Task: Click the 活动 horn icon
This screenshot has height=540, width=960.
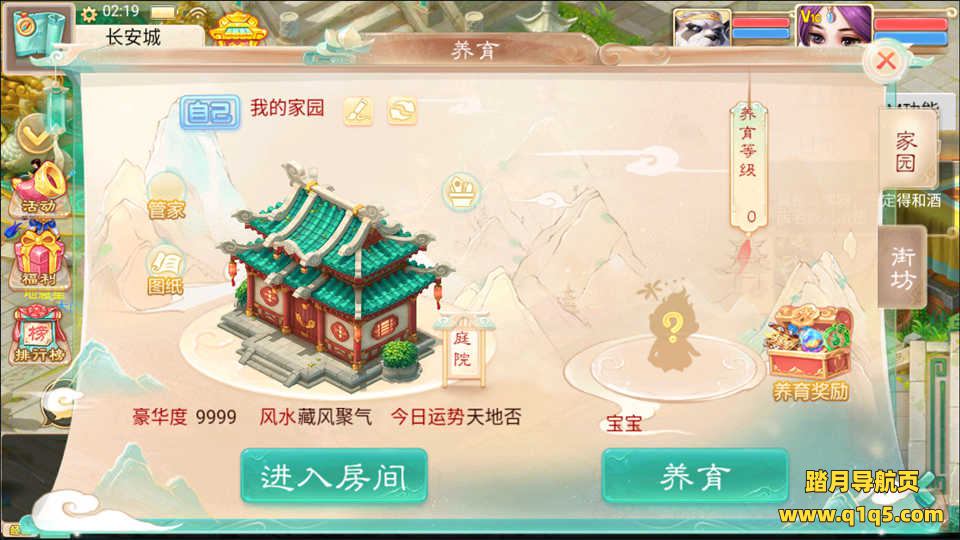Action: tap(39, 189)
